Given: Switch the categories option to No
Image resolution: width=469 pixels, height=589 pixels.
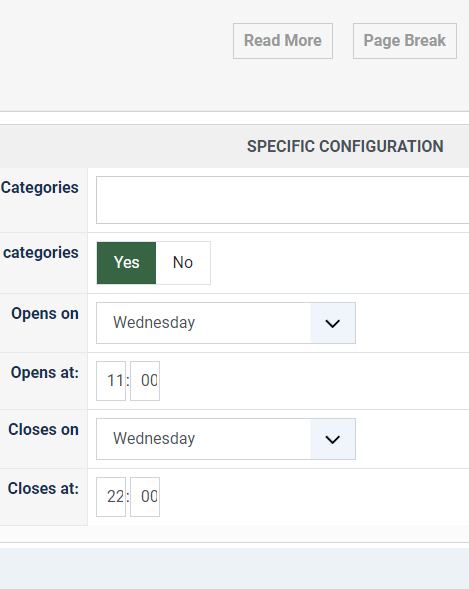Looking at the screenshot, I should (x=183, y=263).
